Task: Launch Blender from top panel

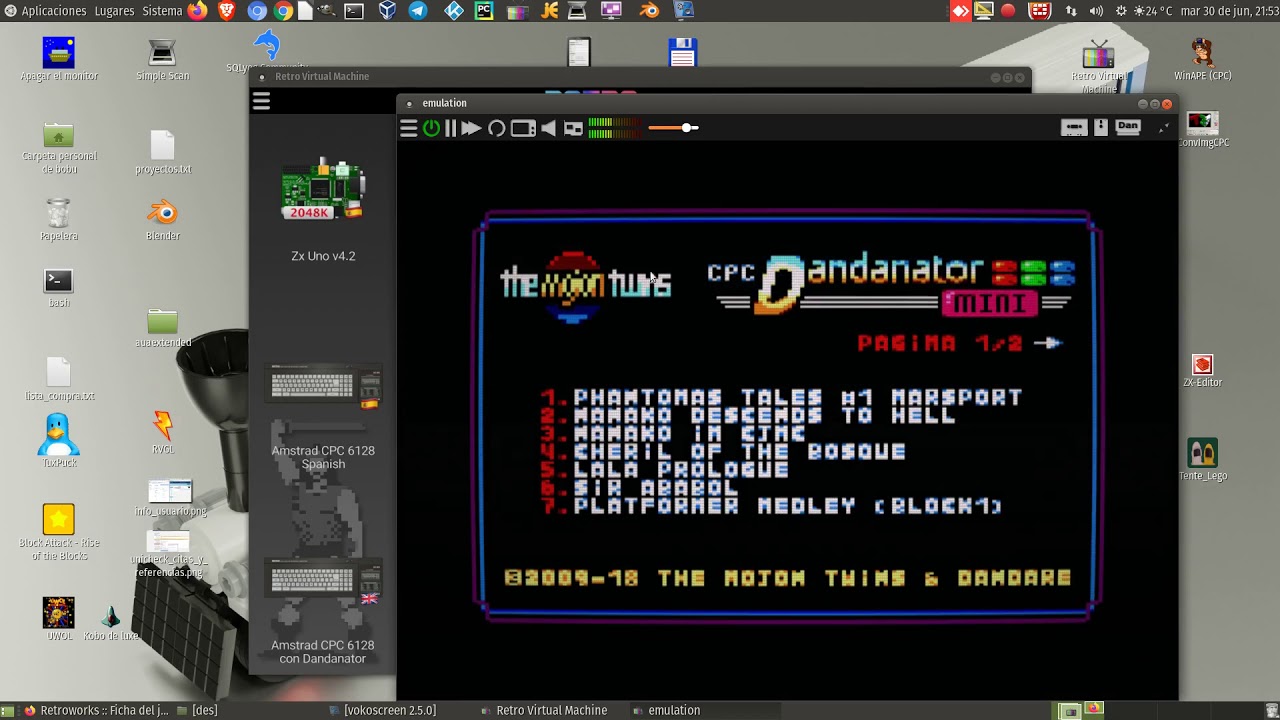Action: pos(650,11)
